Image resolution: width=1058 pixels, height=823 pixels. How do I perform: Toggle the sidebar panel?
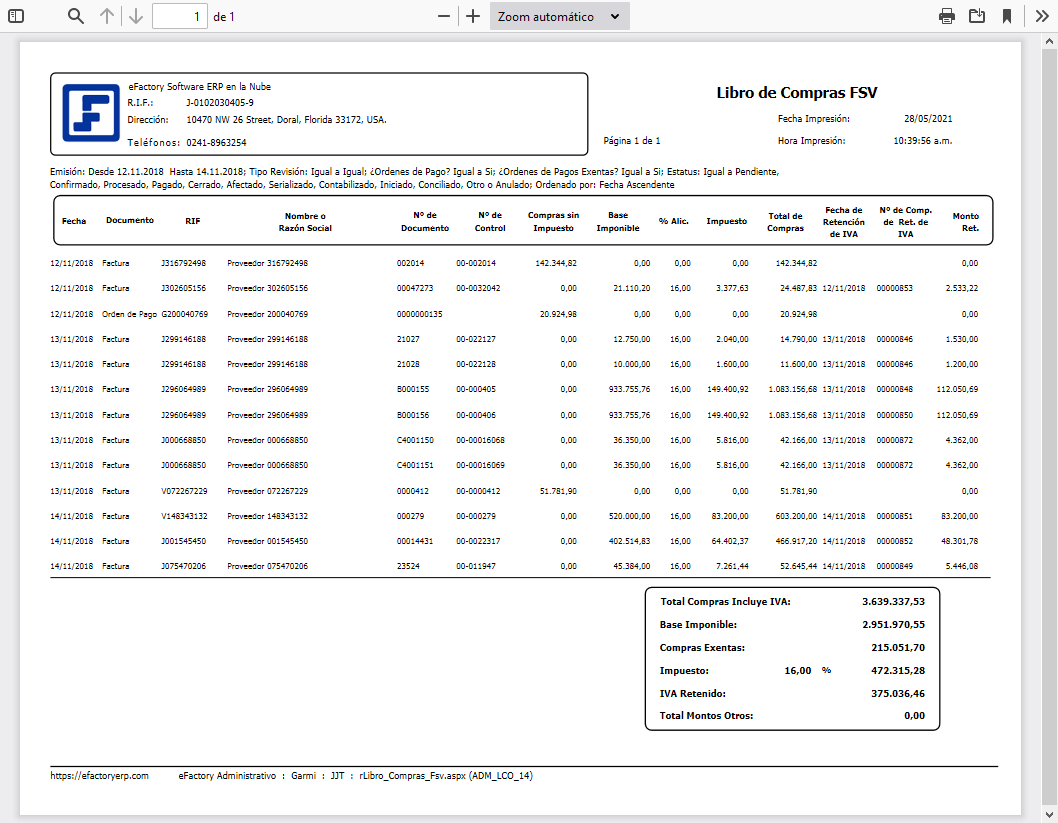[x=16, y=16]
